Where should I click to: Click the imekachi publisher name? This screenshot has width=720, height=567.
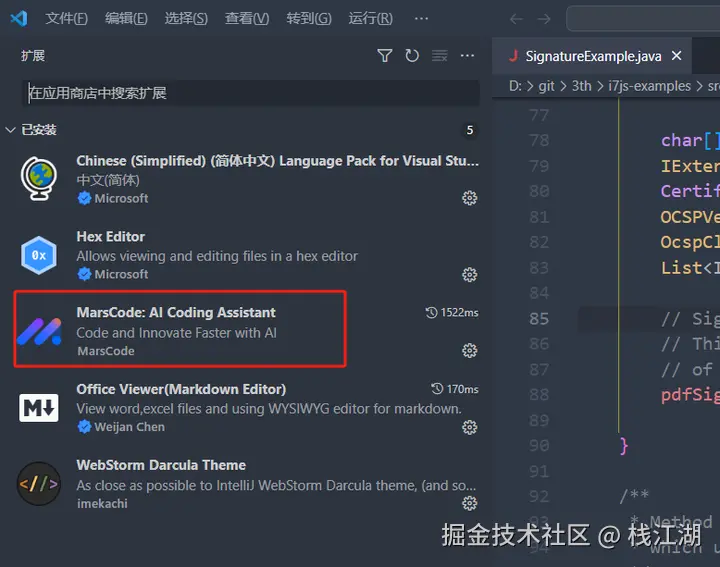(x=102, y=504)
